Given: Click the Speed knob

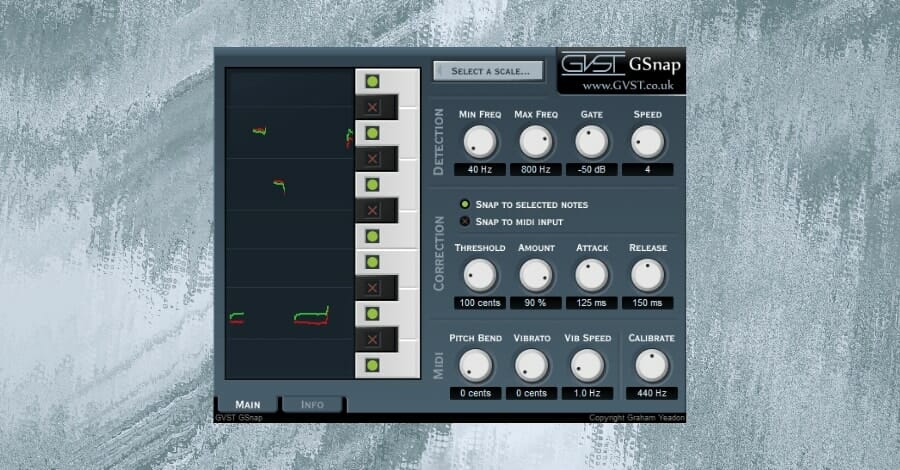Looking at the screenshot, I should 647,142.
